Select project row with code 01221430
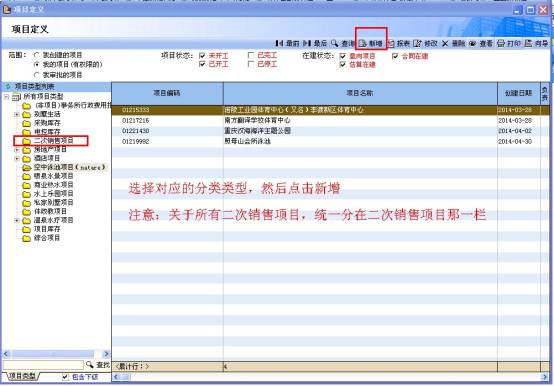554x386 pixels. point(331,131)
